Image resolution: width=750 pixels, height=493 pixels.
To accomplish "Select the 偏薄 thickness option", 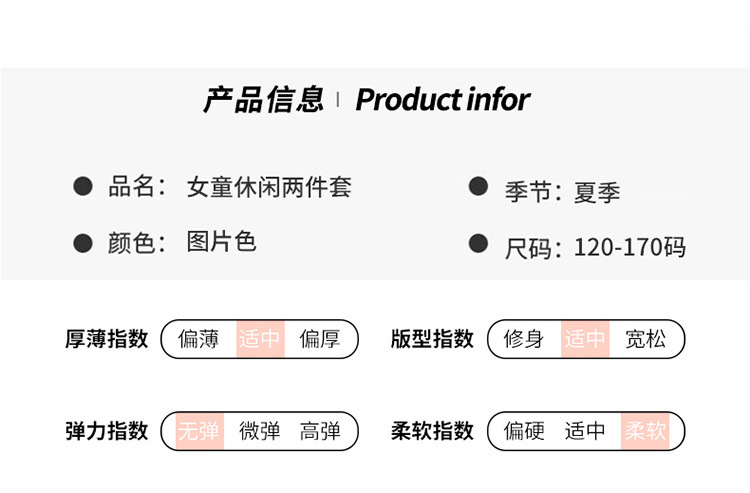I will pos(198,339).
